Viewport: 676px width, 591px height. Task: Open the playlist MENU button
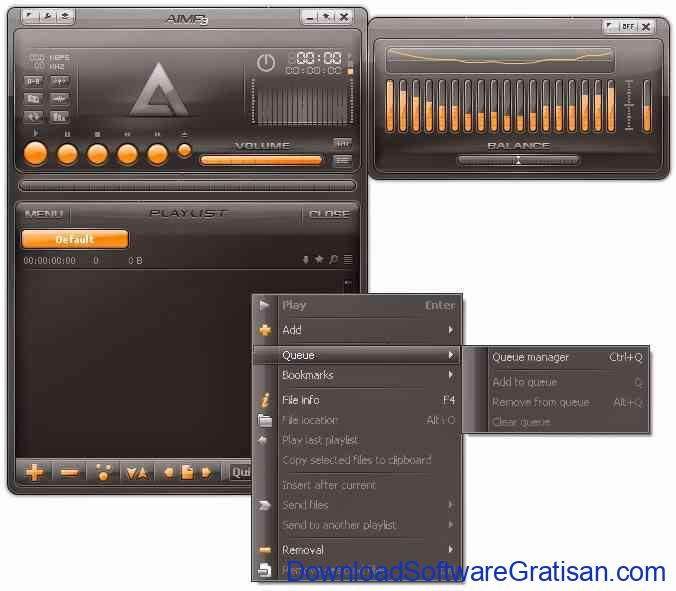point(44,213)
